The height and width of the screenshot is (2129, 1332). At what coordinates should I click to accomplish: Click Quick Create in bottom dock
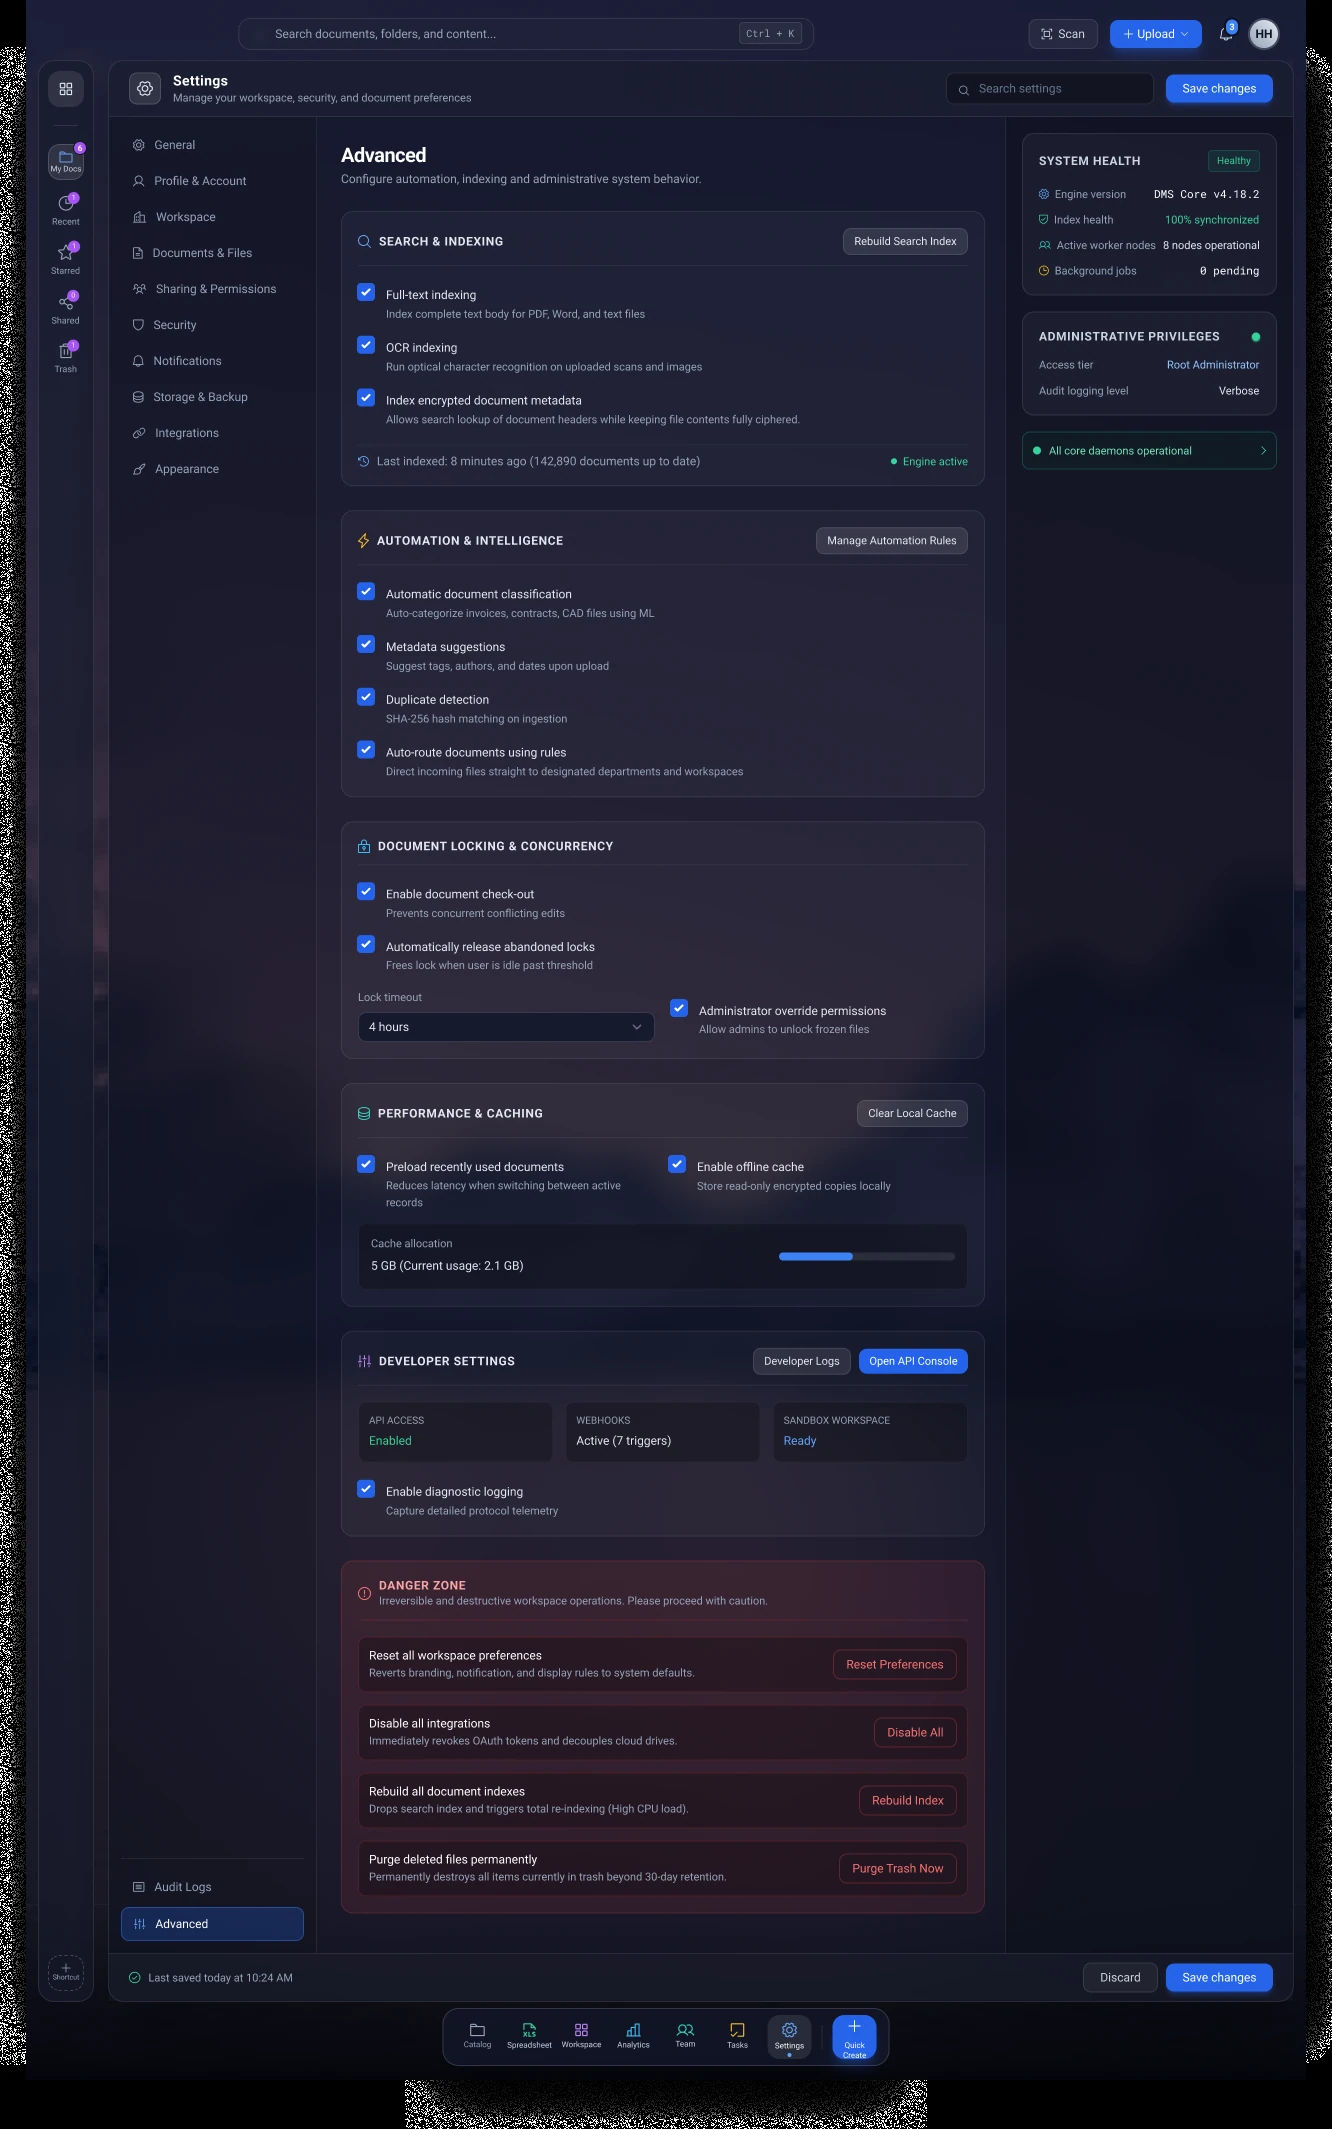click(854, 2037)
